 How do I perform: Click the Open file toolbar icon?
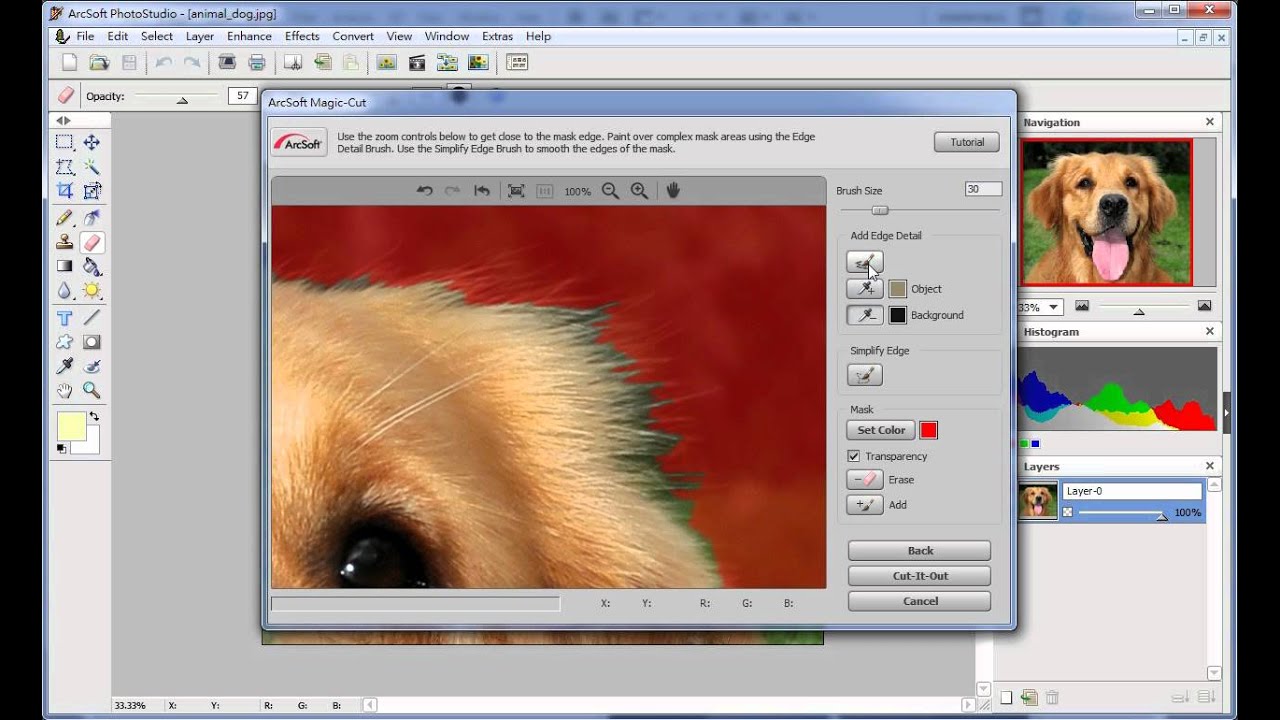click(98, 62)
